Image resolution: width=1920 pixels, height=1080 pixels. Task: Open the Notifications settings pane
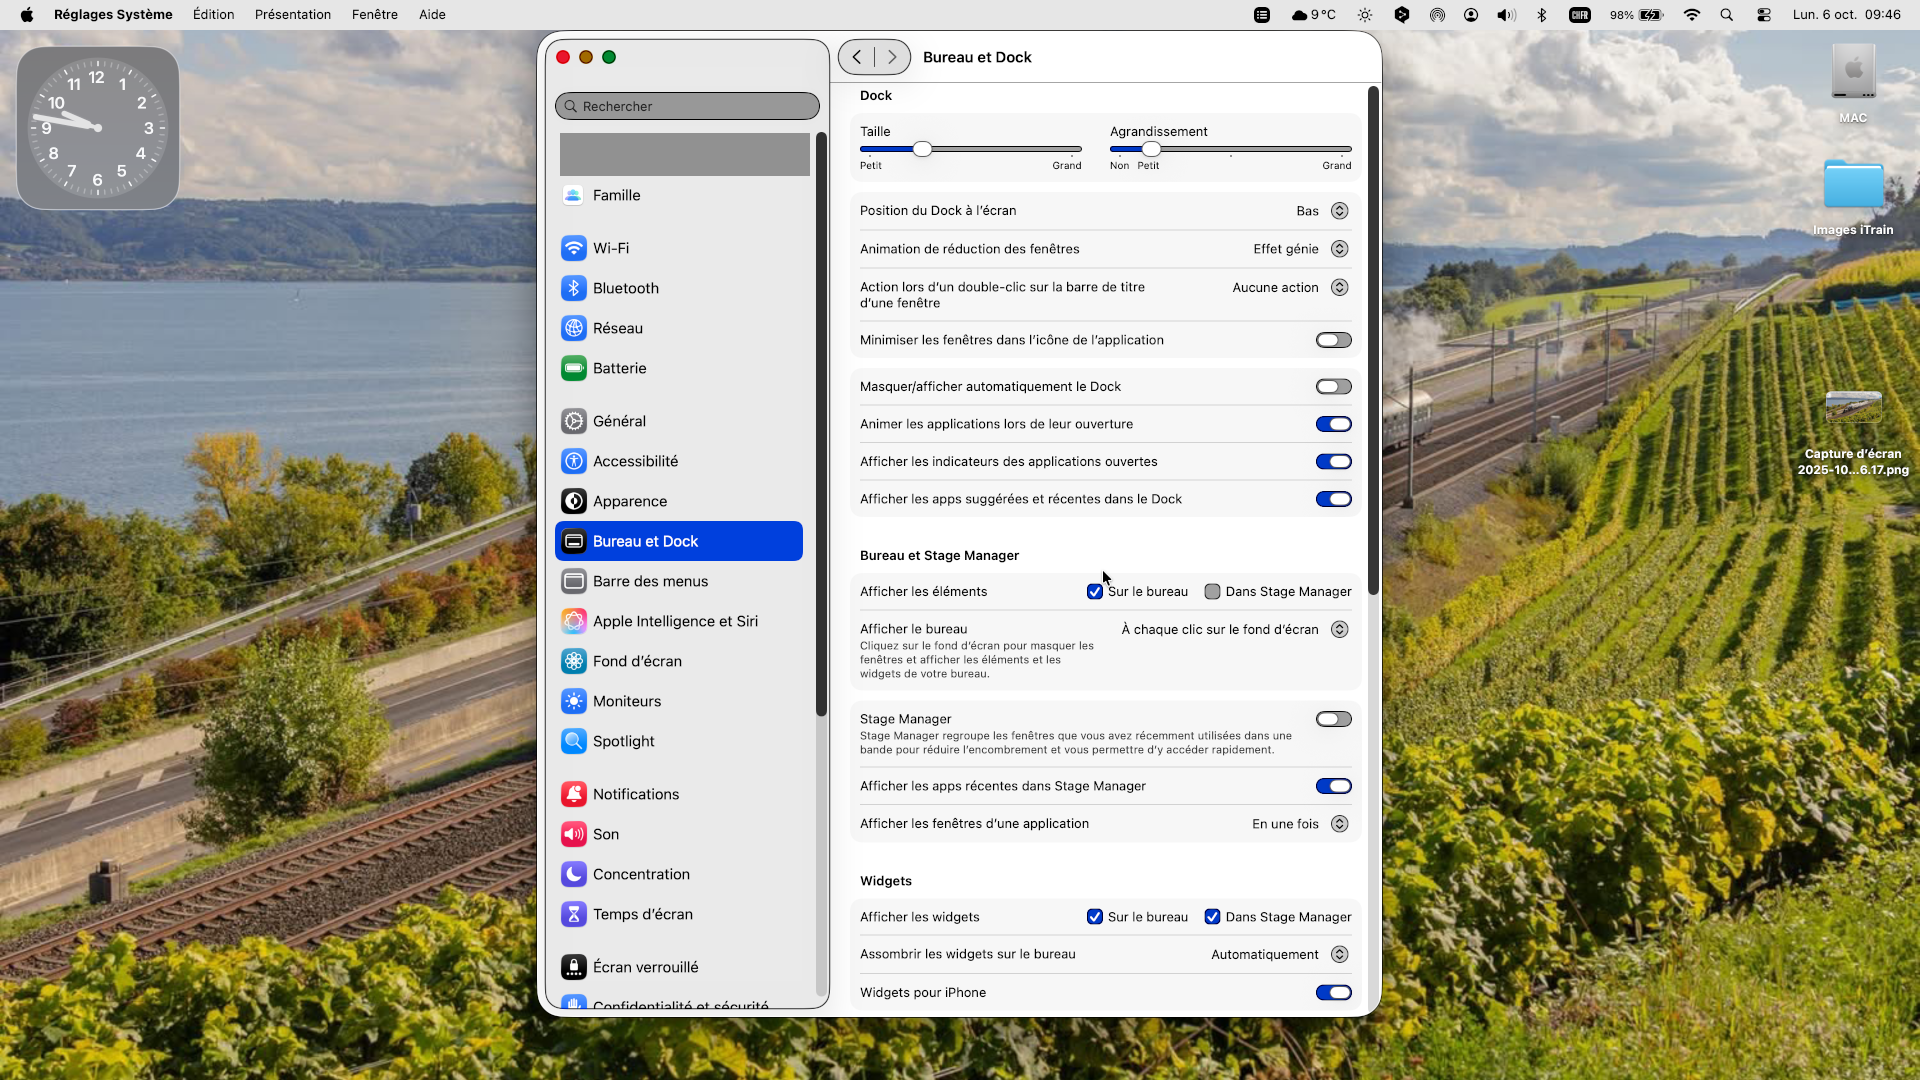tap(635, 794)
